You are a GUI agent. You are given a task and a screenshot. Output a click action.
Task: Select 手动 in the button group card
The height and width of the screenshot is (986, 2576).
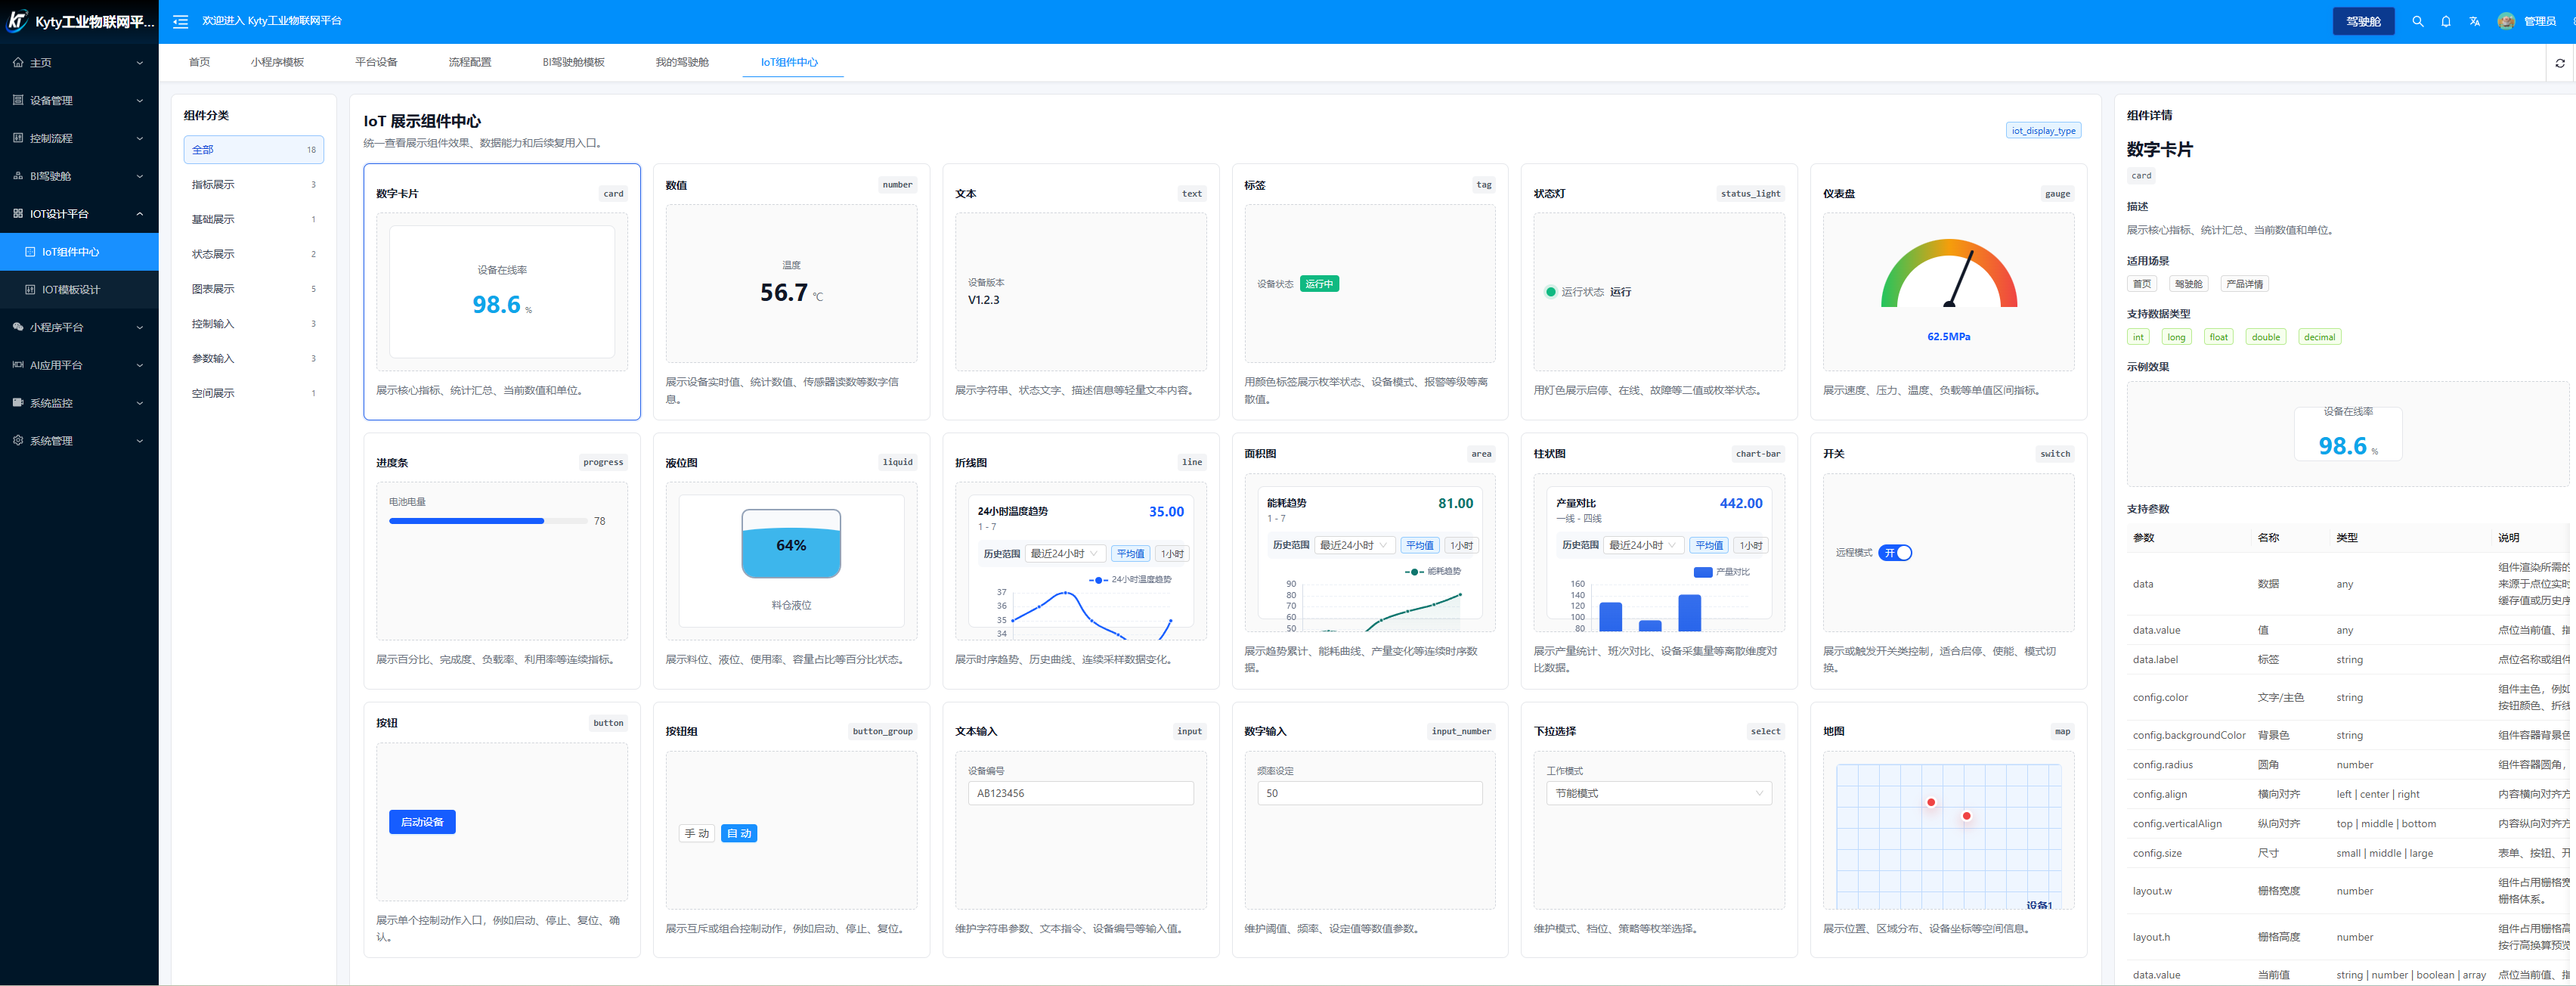(x=696, y=834)
